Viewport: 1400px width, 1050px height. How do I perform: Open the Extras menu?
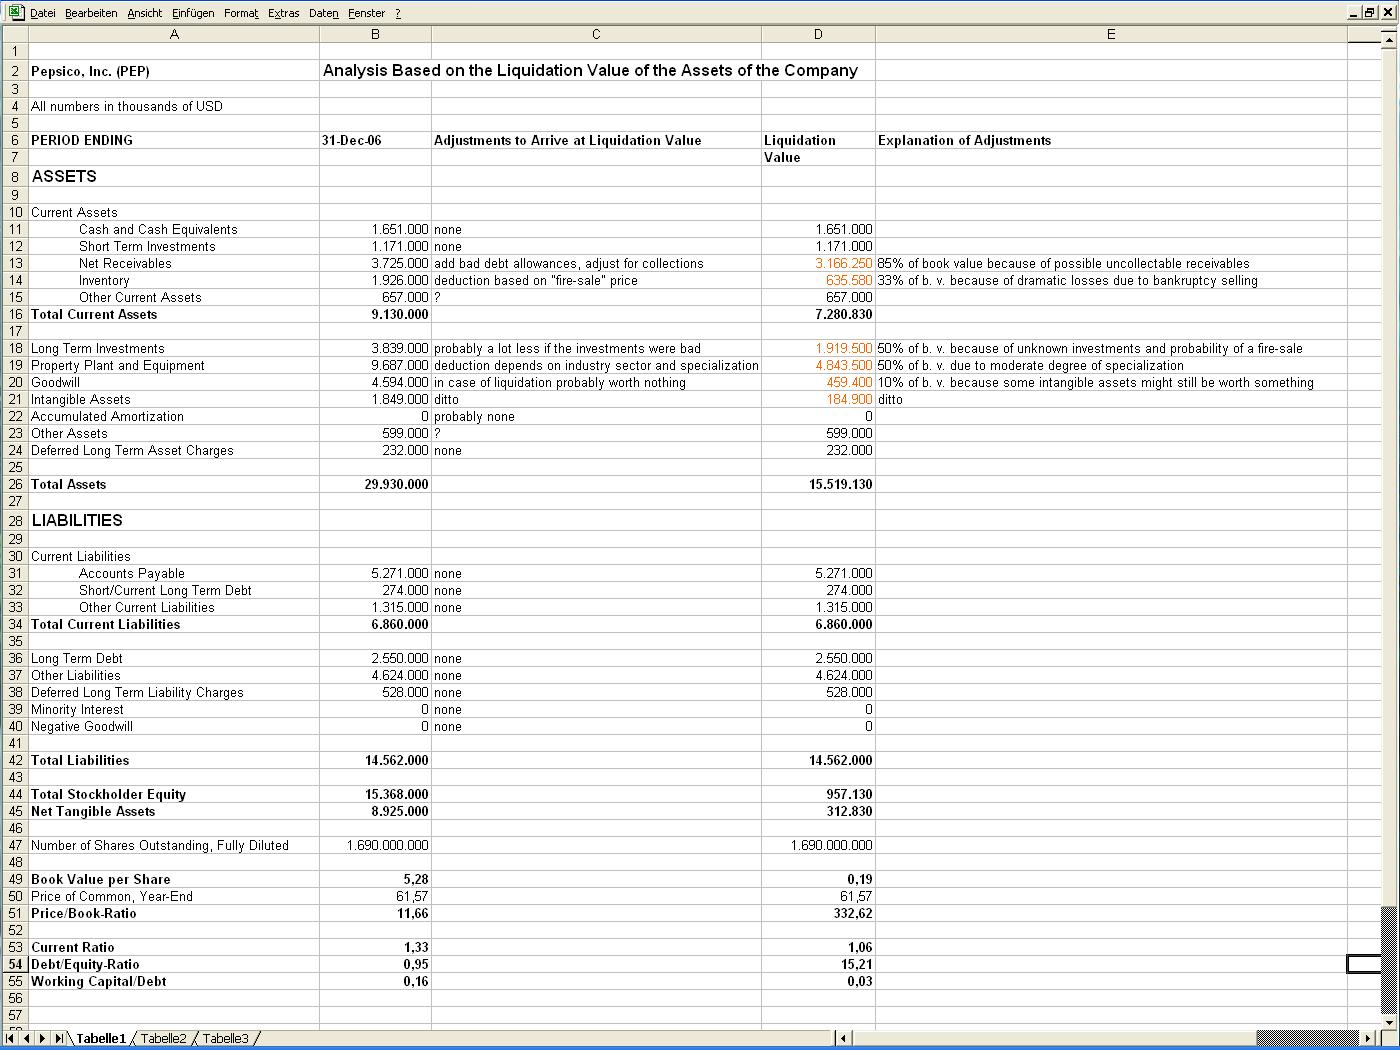[x=284, y=13]
